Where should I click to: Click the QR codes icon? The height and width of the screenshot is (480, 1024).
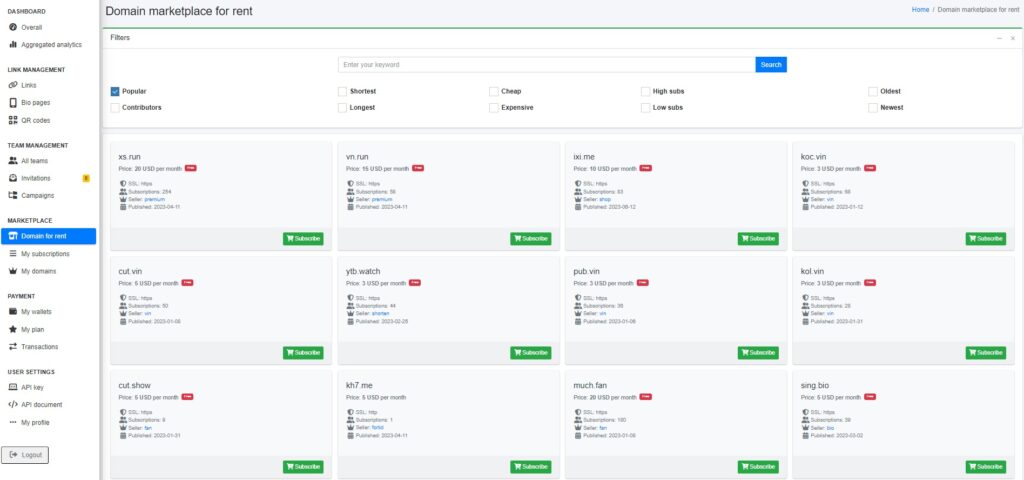tap(12, 120)
